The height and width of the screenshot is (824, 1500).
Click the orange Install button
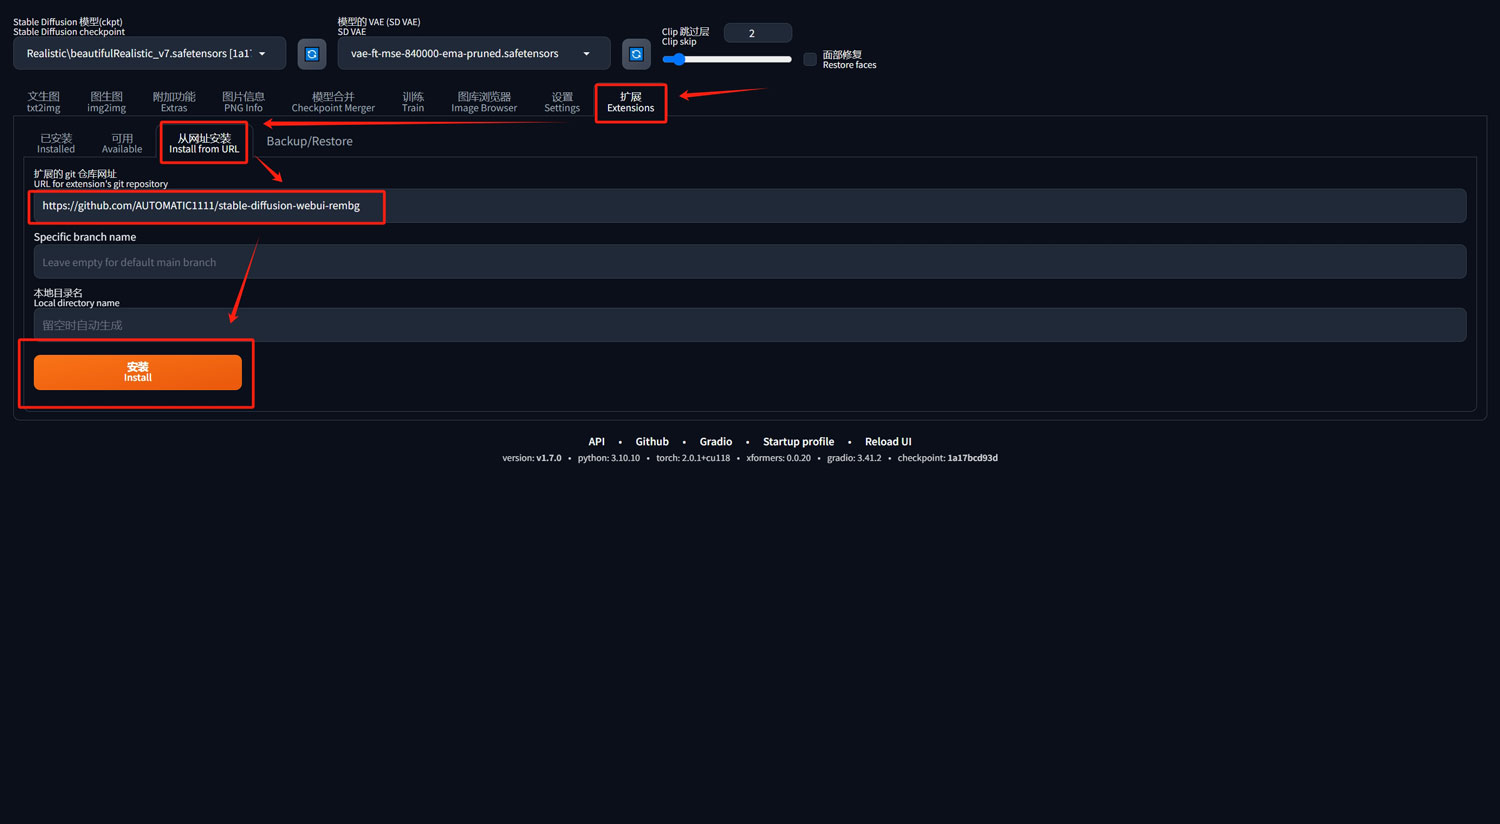click(138, 372)
